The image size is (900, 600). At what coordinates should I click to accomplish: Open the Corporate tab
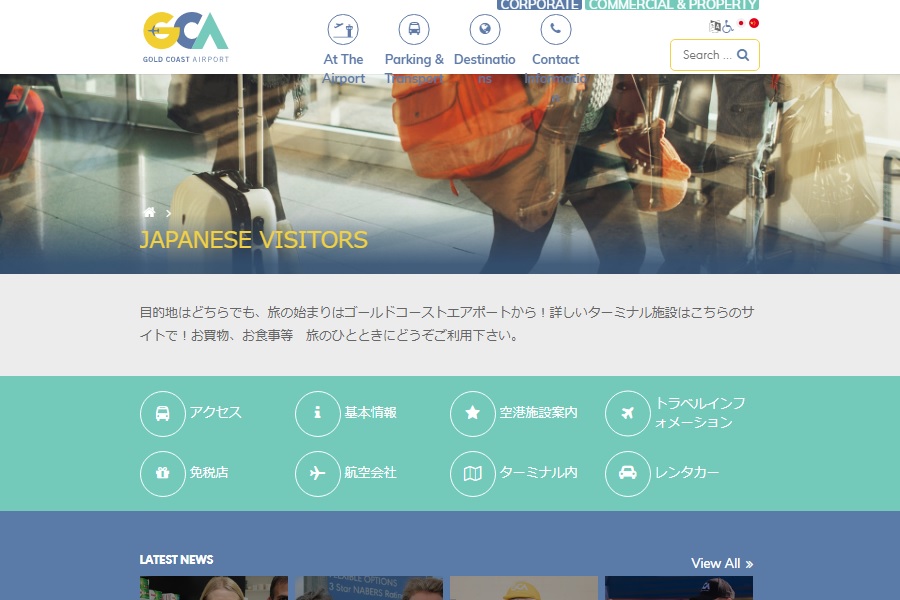539,5
